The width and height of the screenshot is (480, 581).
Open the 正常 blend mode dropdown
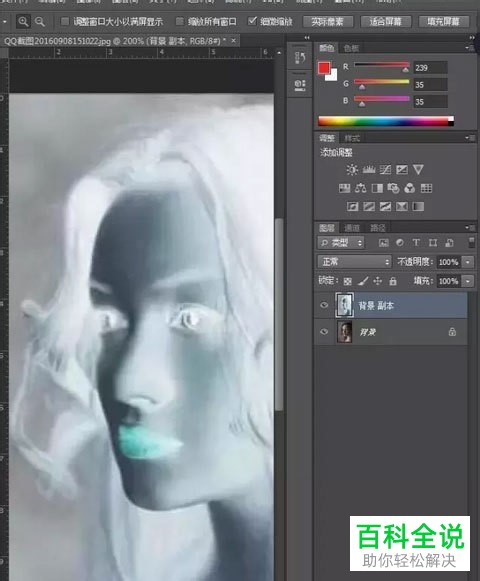[x=354, y=262]
